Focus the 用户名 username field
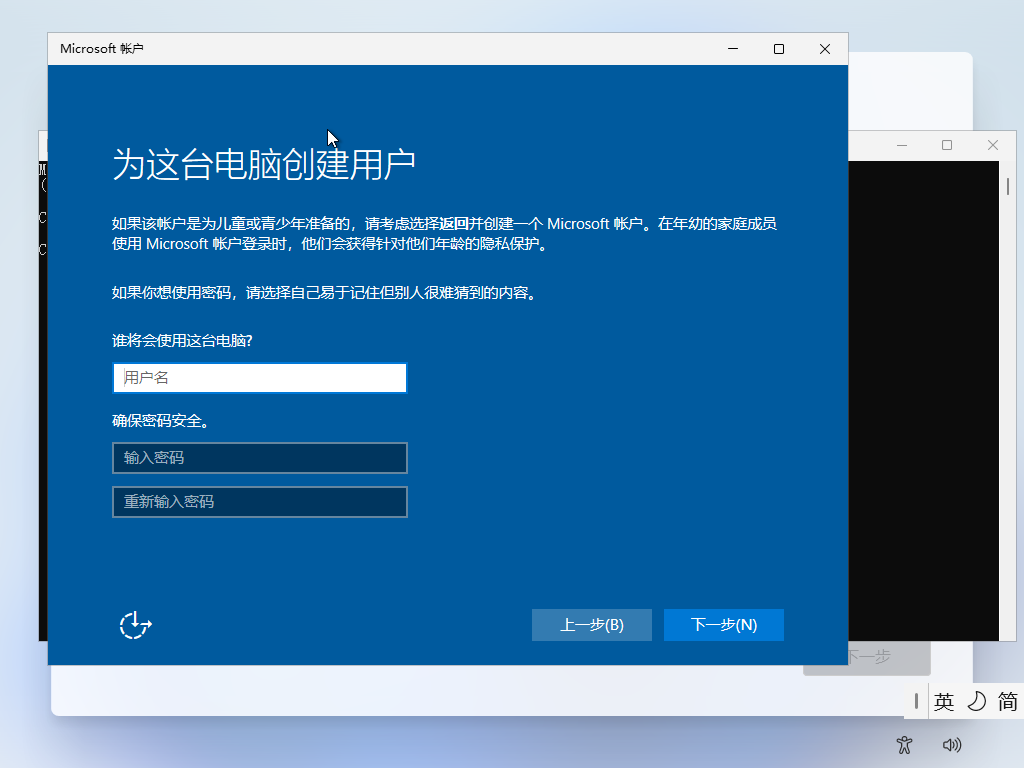The height and width of the screenshot is (768, 1024). (260, 378)
